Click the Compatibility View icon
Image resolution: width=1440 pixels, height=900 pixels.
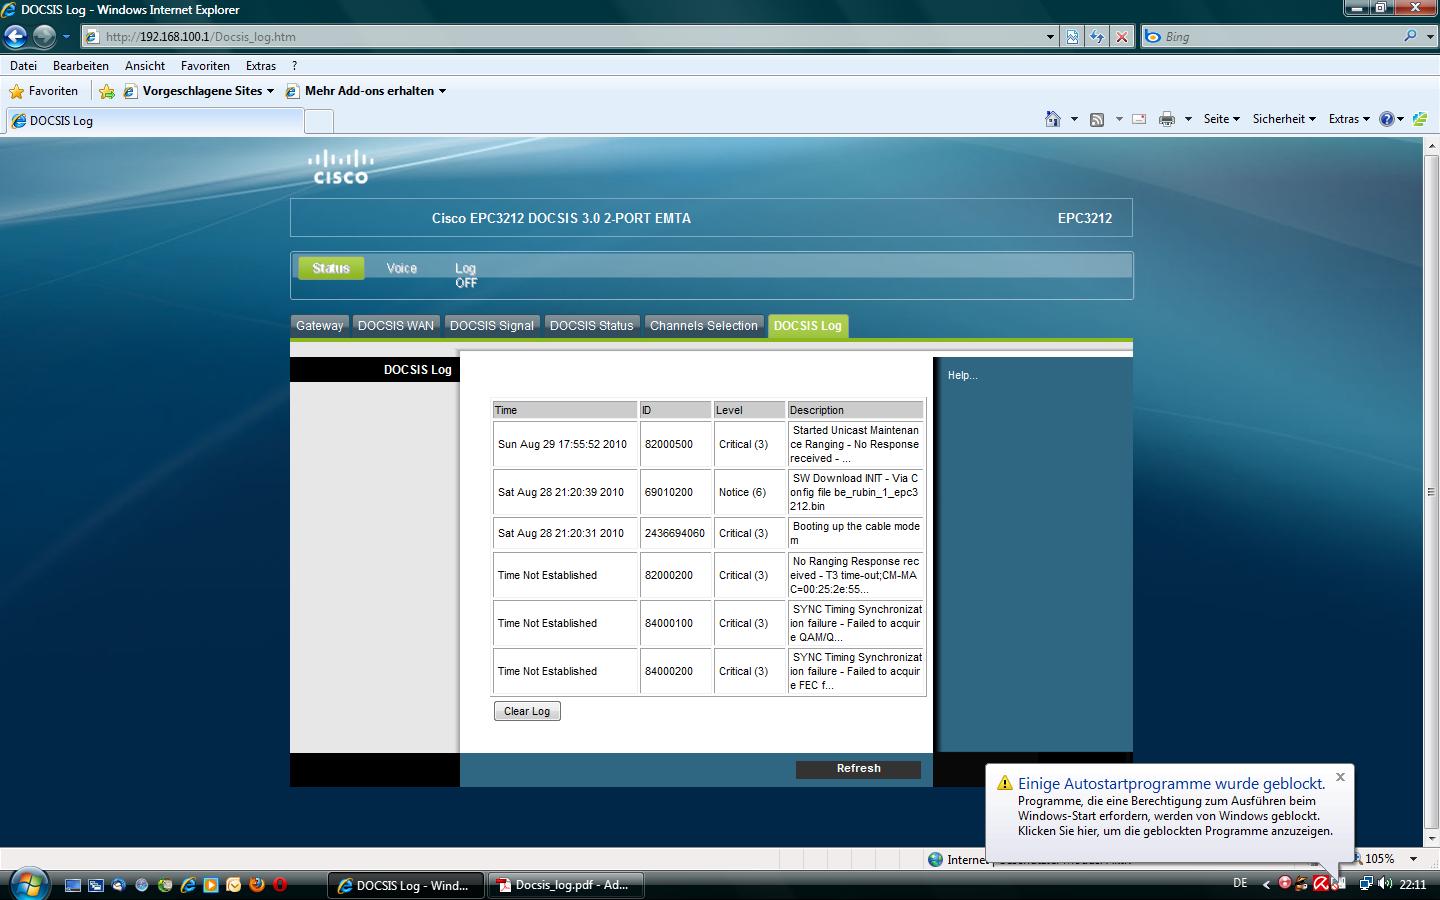(x=1072, y=37)
